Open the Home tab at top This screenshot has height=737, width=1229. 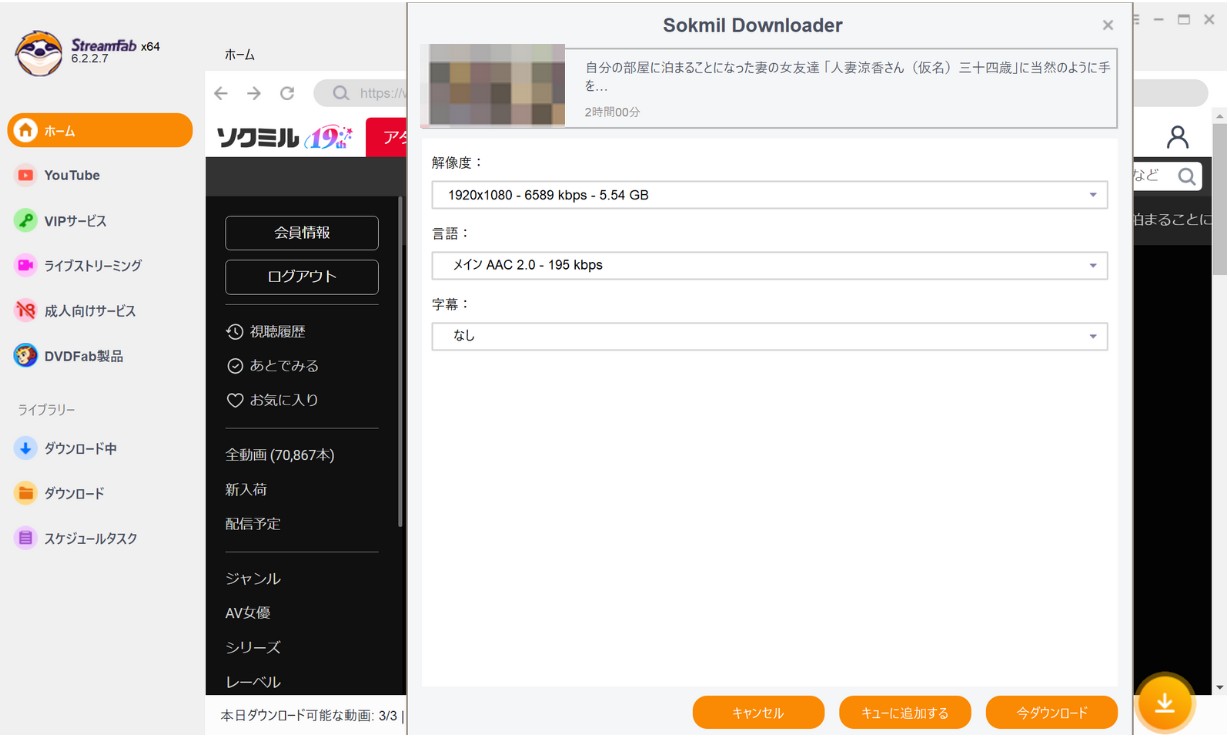coord(239,55)
